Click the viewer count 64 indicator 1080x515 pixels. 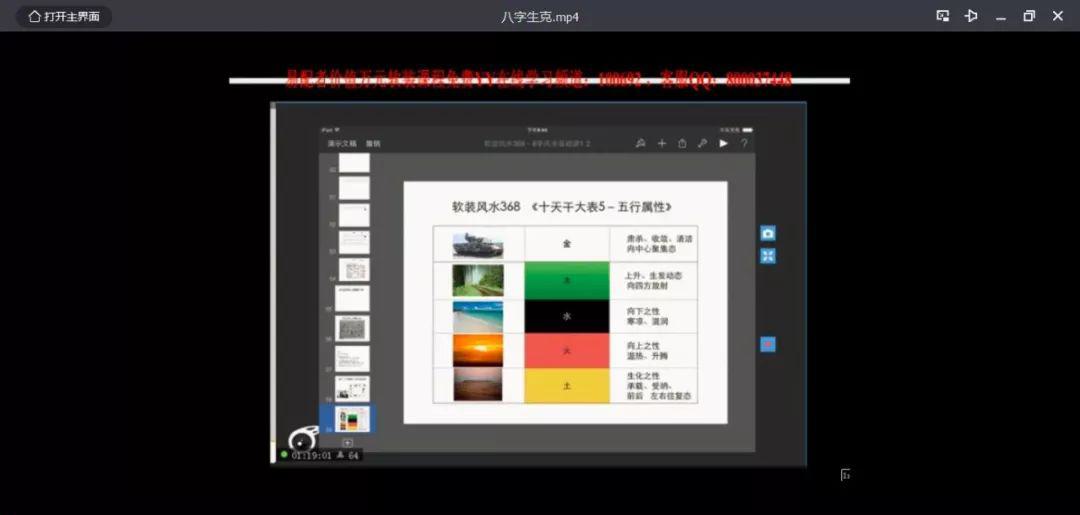349,455
